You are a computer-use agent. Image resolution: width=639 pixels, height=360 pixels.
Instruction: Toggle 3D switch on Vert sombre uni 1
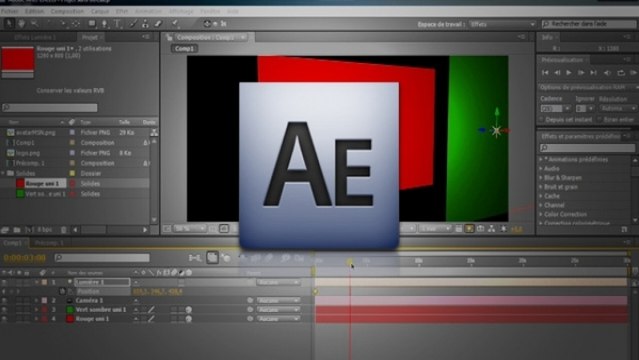click(x=189, y=310)
